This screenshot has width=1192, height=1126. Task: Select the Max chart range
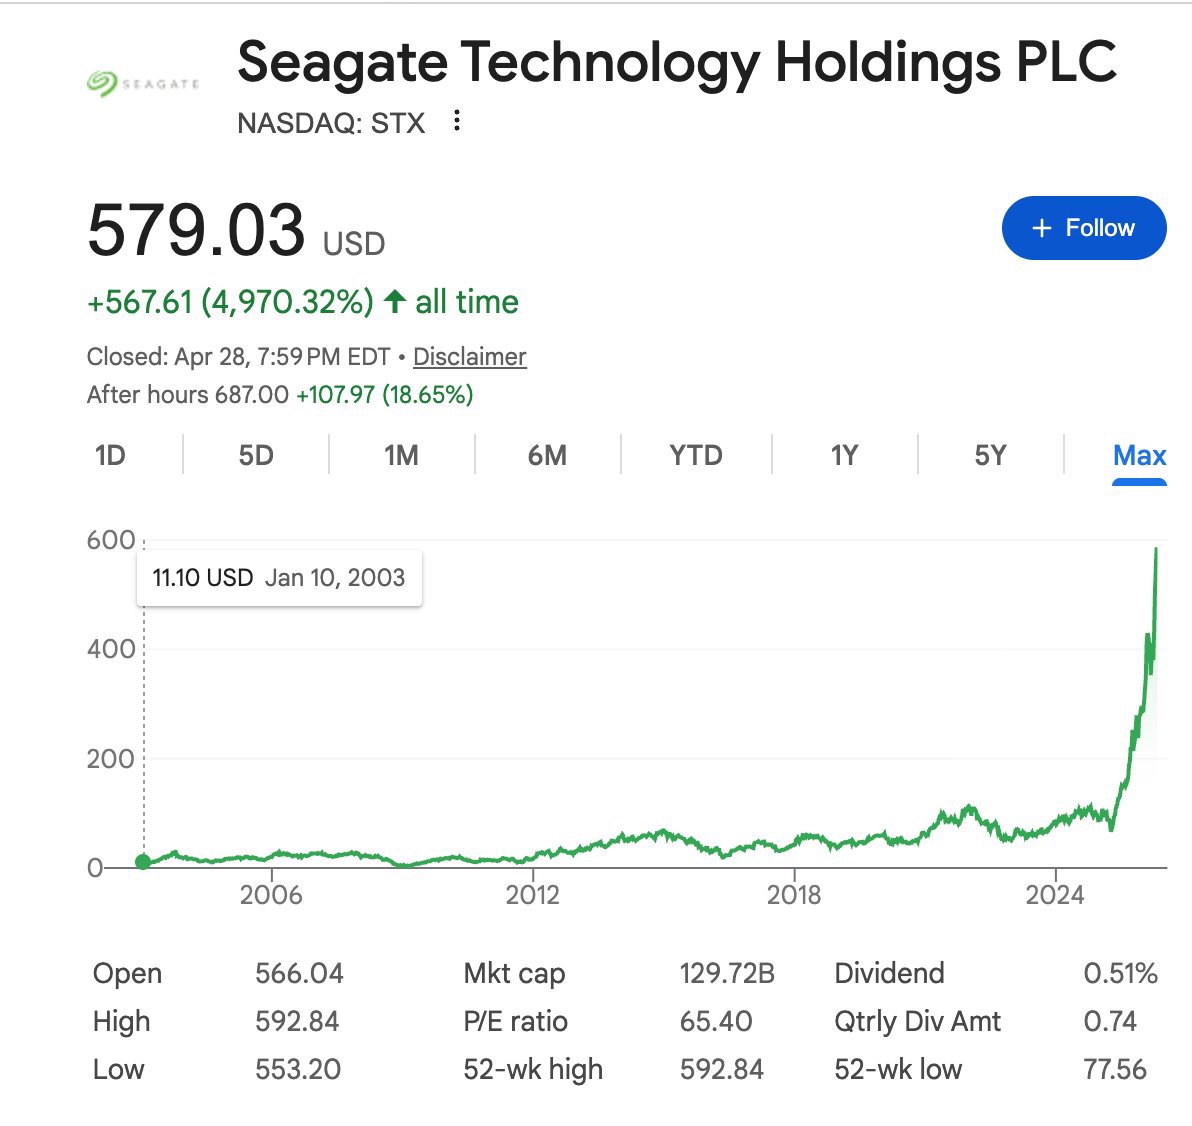pos(1139,456)
